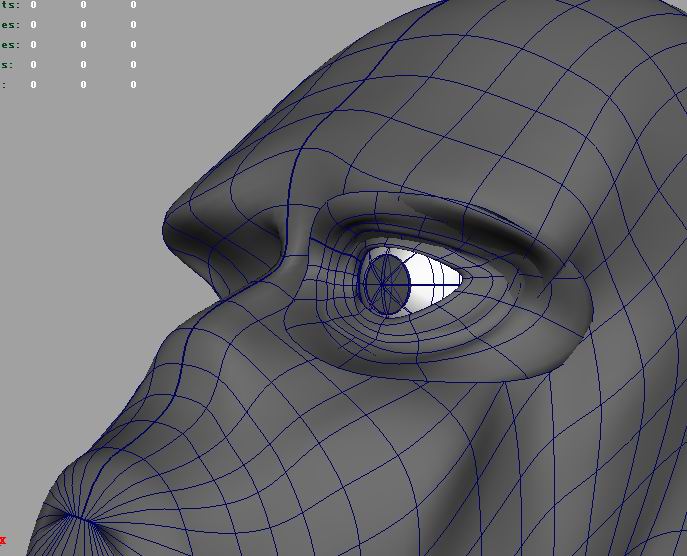The image size is (687, 556).
Task: Click the Verts row label in the poly-count HUD
Action: coord(9,5)
